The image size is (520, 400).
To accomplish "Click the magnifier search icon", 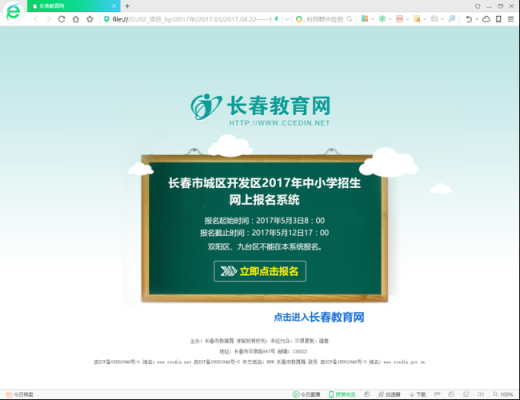I will pyautogui.click(x=349, y=19).
